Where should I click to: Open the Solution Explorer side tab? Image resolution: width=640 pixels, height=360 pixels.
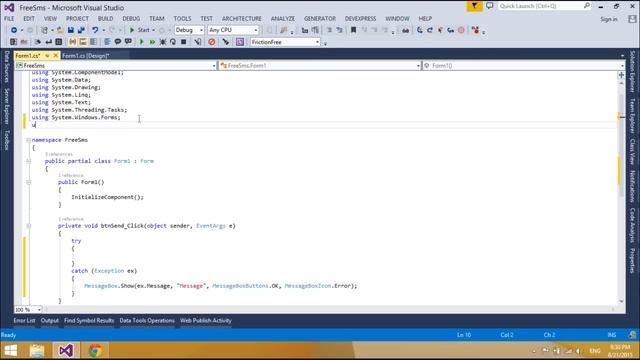pyautogui.click(x=632, y=71)
